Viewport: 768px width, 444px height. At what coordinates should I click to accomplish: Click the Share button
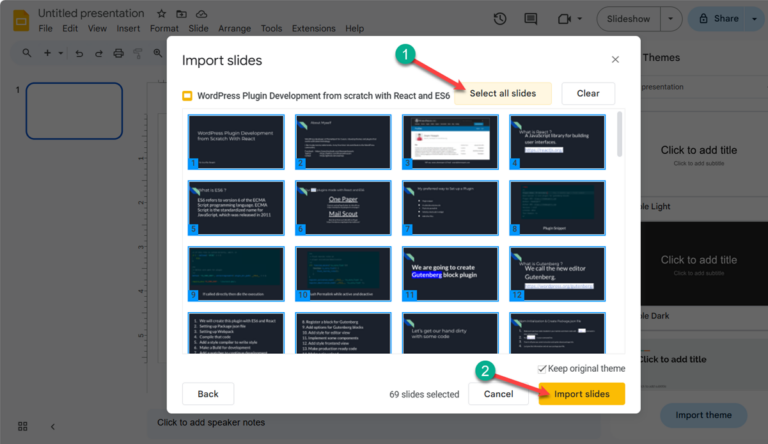click(x=719, y=19)
